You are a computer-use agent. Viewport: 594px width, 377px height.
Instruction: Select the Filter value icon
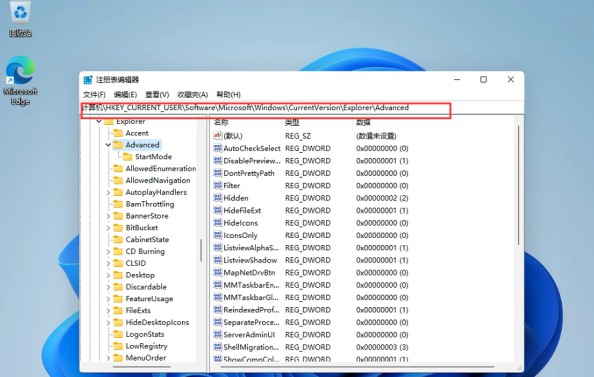point(217,185)
